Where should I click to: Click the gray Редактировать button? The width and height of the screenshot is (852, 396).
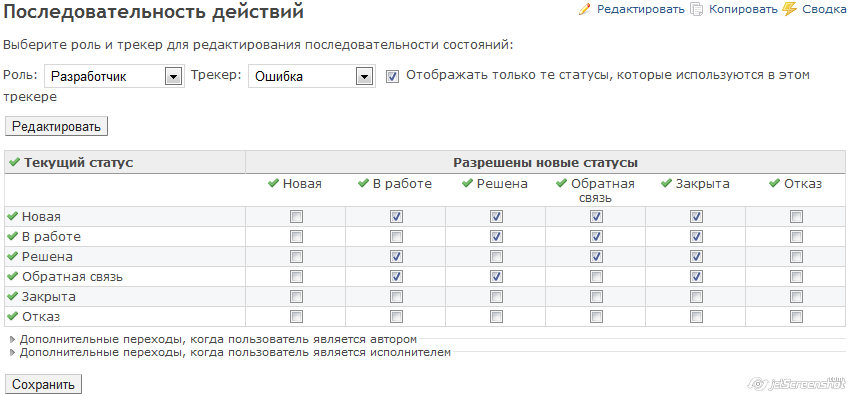tap(57, 127)
